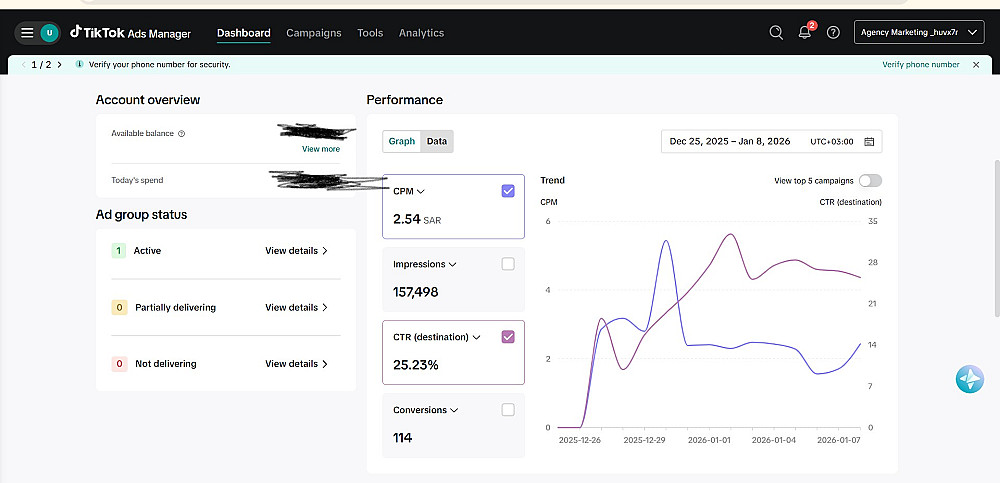The height and width of the screenshot is (483, 1000).
Task: Switch to the Campaigns tab
Action: pyautogui.click(x=313, y=33)
